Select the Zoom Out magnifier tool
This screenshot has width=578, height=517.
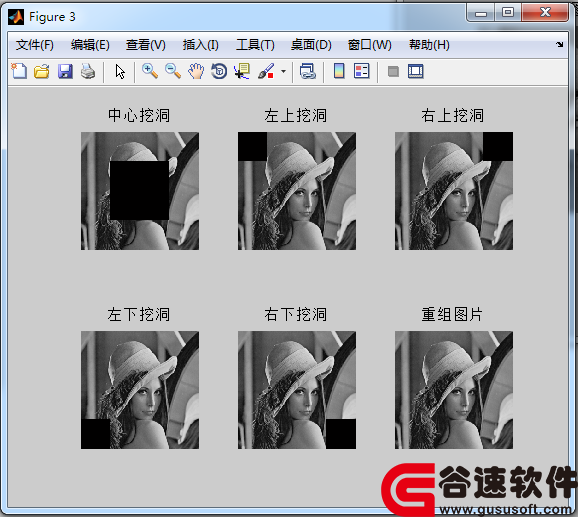(173, 71)
